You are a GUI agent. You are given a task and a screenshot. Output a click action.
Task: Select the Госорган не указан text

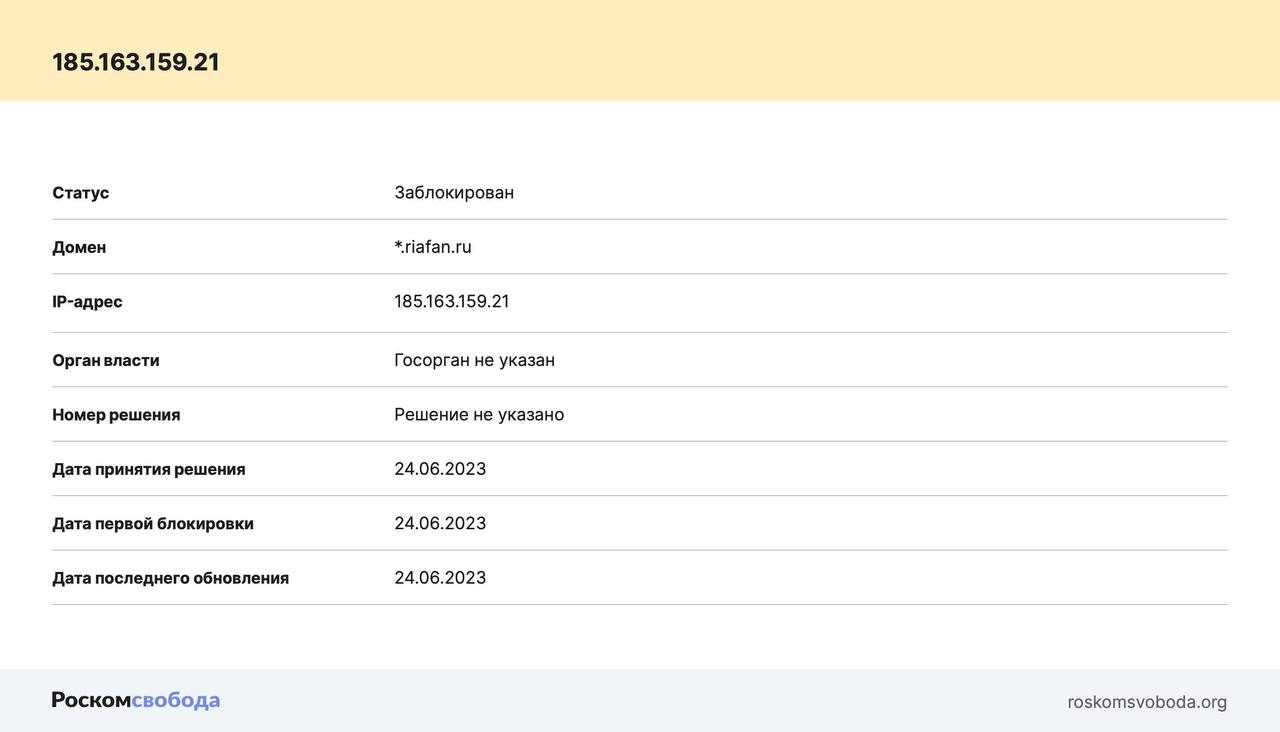click(474, 360)
